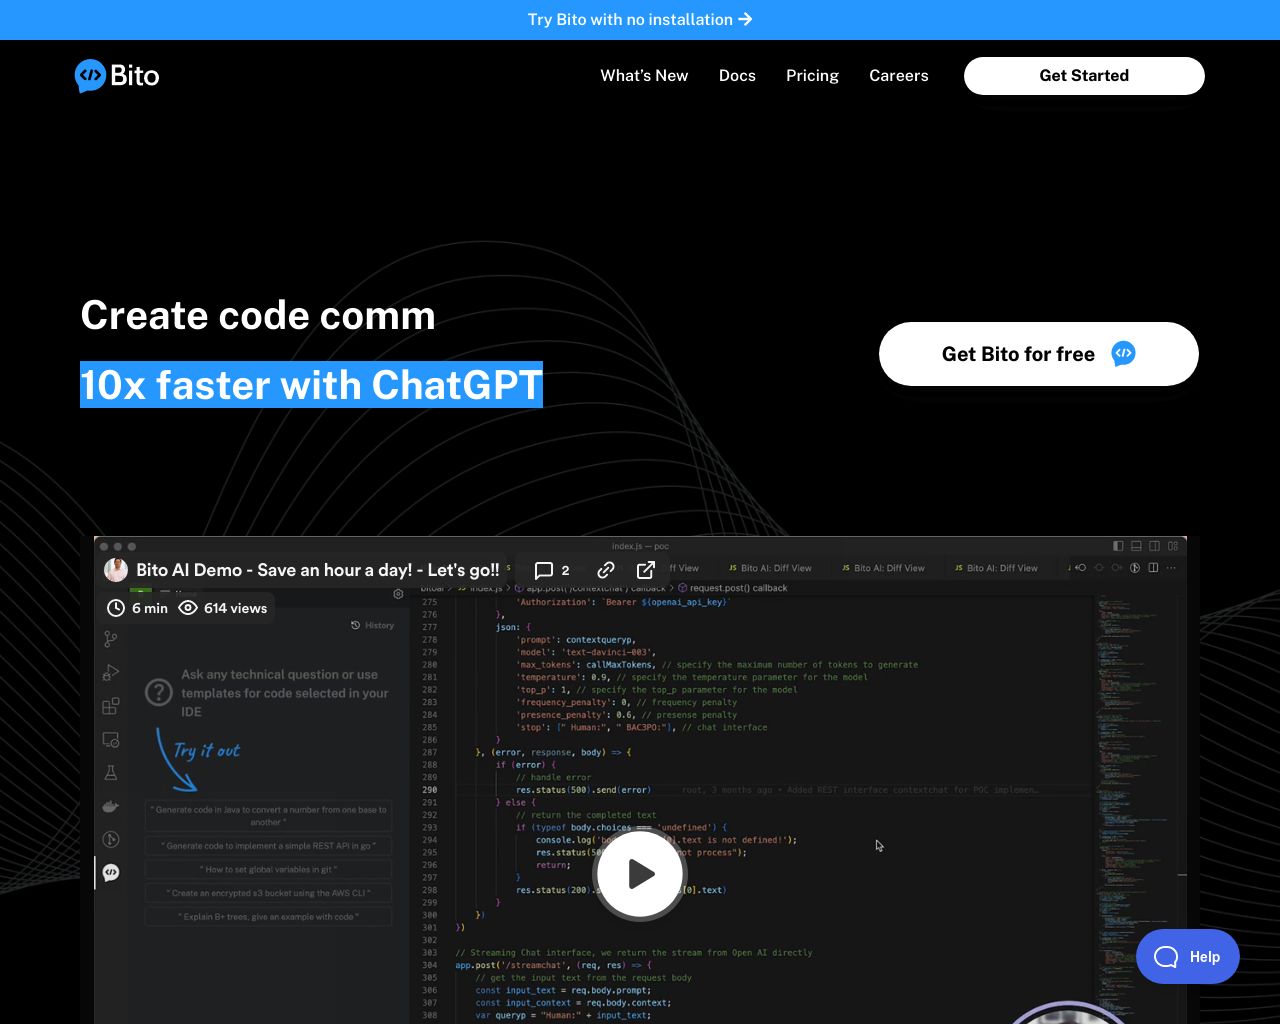Click the Testing flask icon in the video

pyautogui.click(x=111, y=773)
